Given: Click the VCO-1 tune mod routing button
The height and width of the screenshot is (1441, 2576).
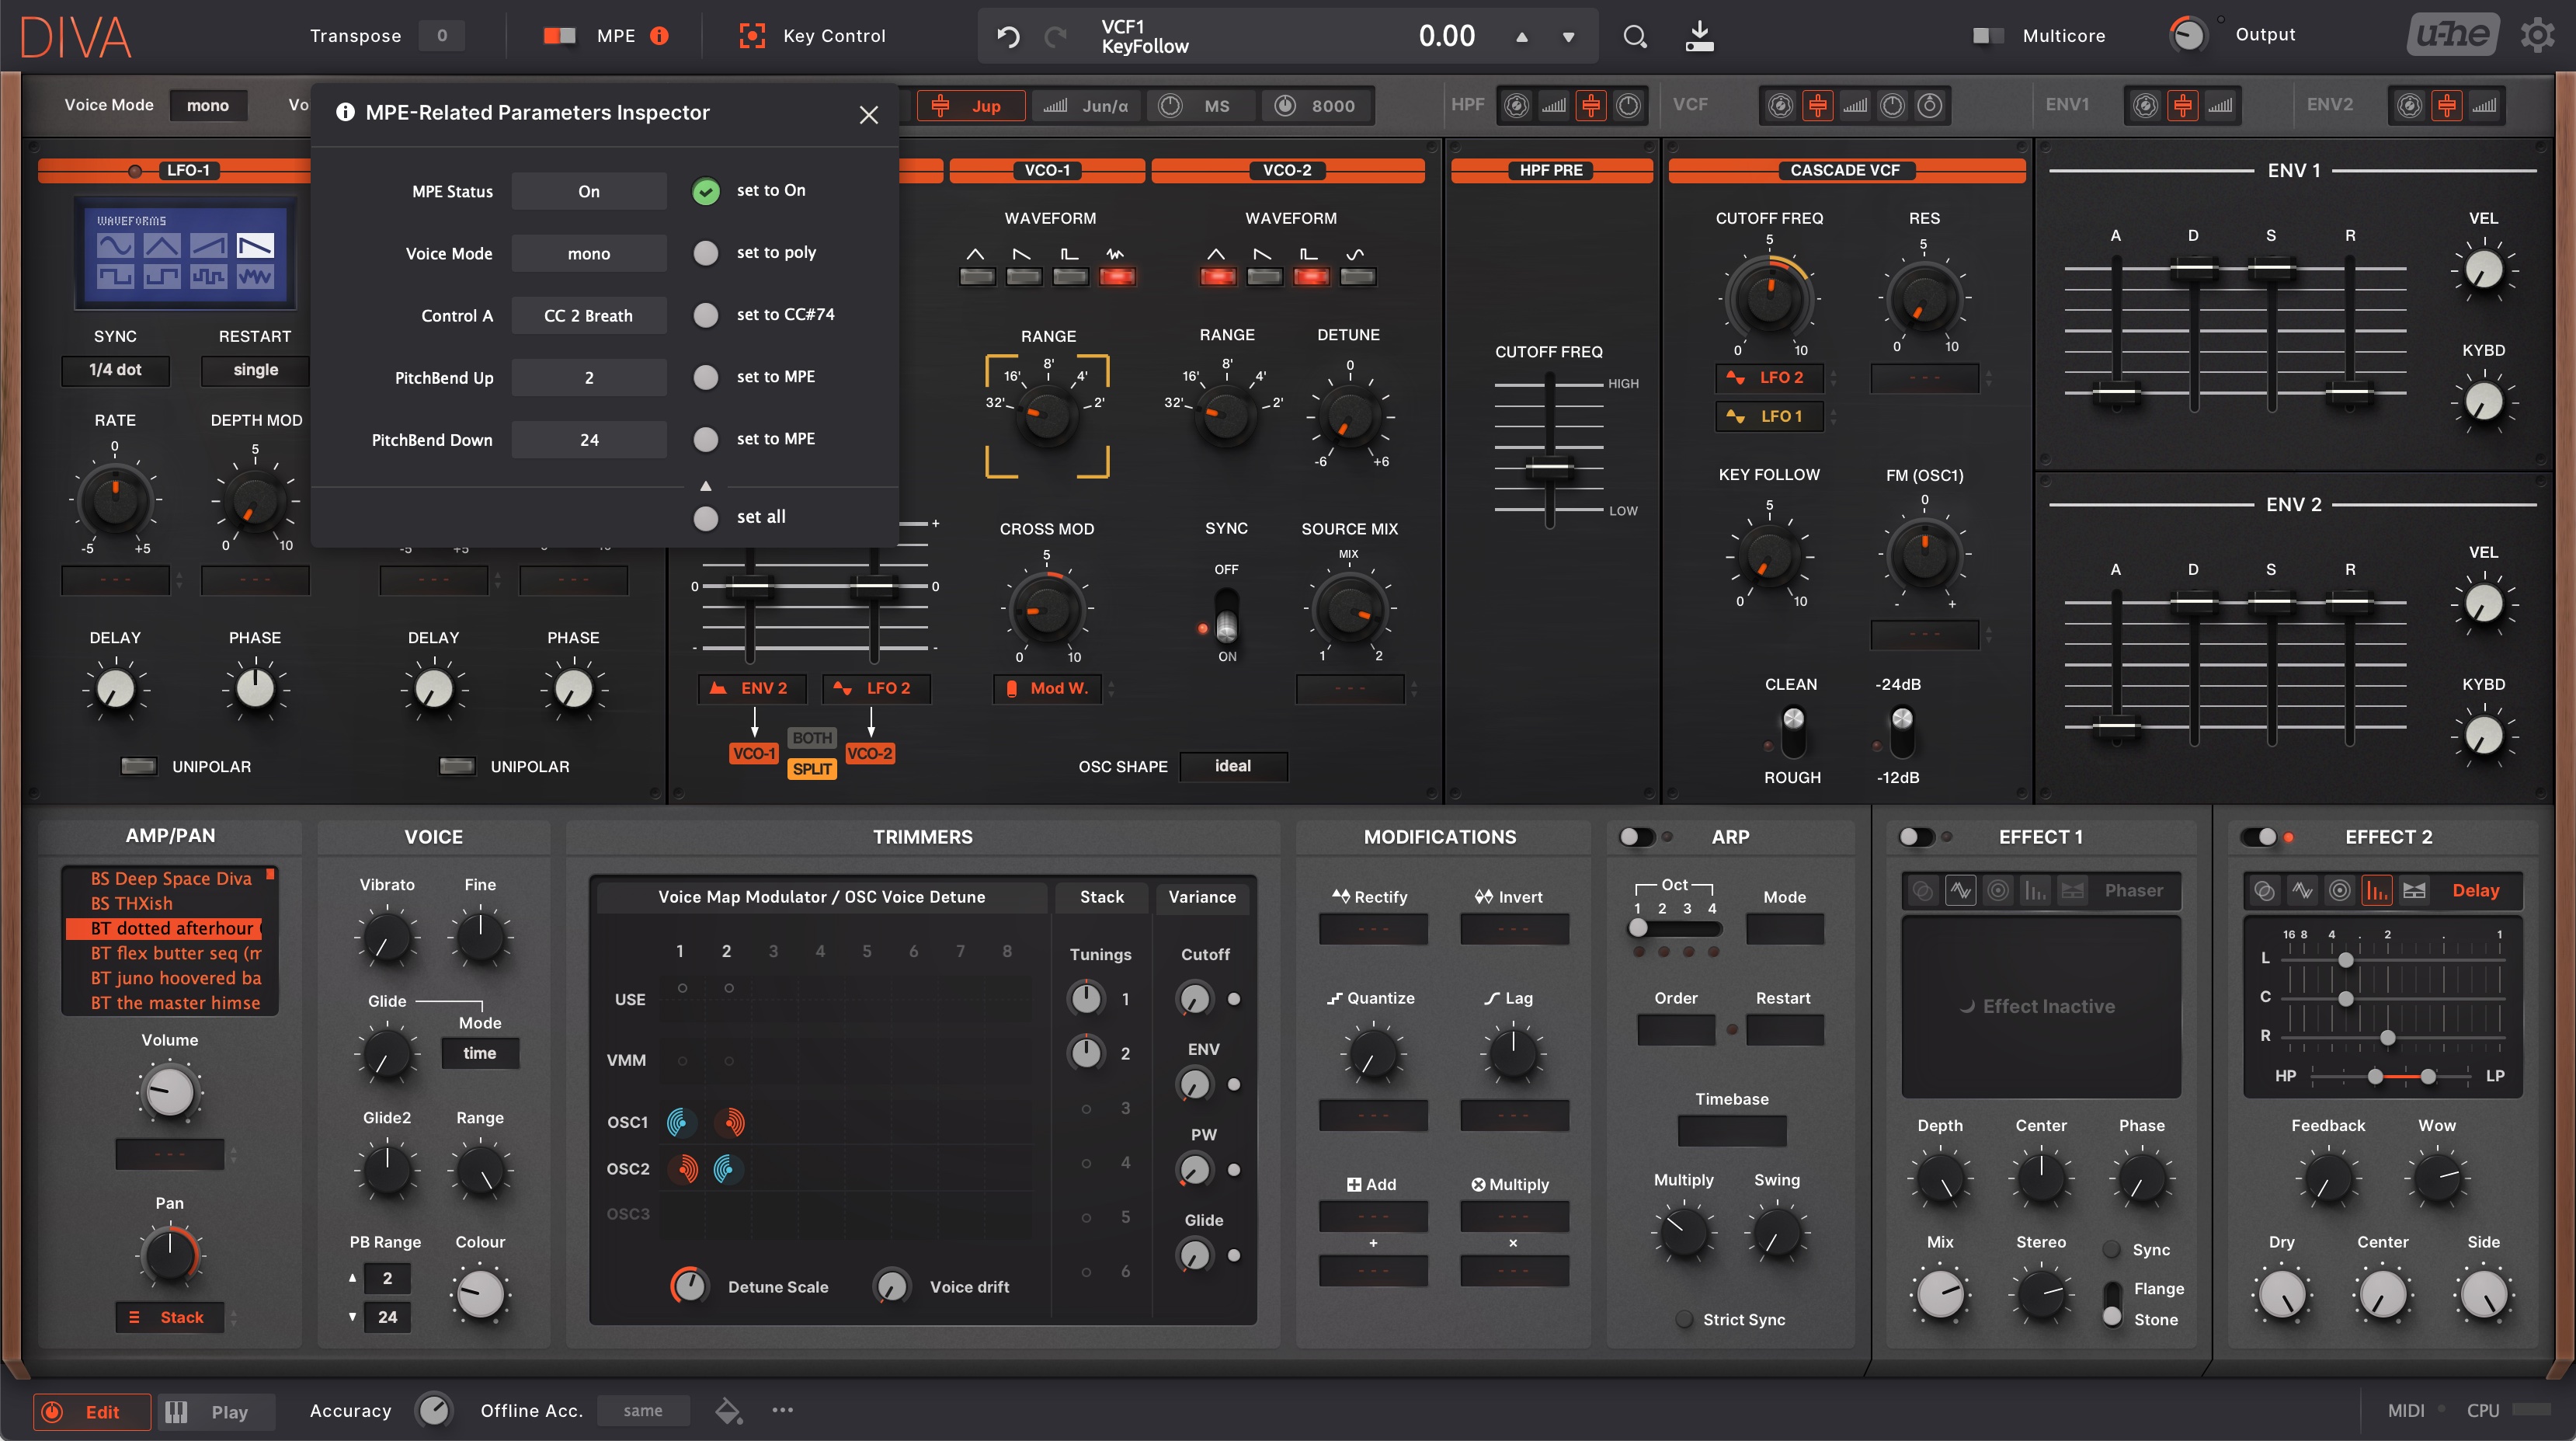Looking at the screenshot, I should click(x=754, y=754).
